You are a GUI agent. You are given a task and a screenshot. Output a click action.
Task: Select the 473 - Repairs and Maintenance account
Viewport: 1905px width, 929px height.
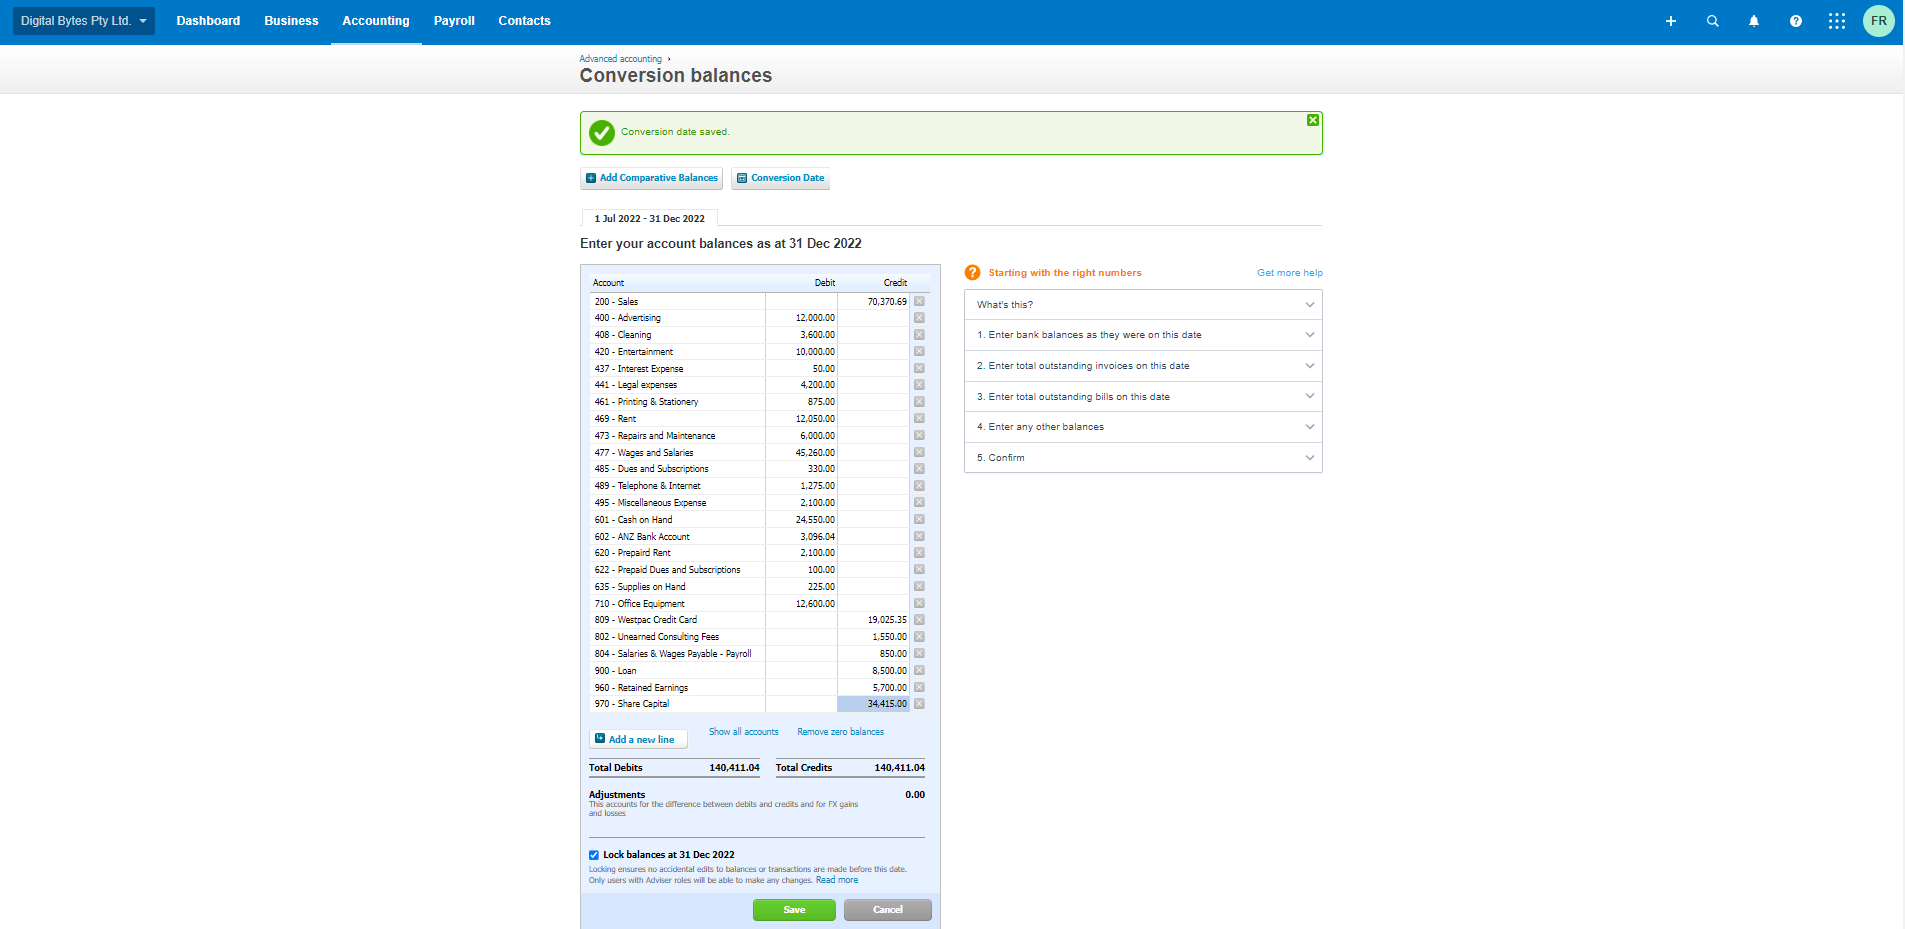point(678,436)
